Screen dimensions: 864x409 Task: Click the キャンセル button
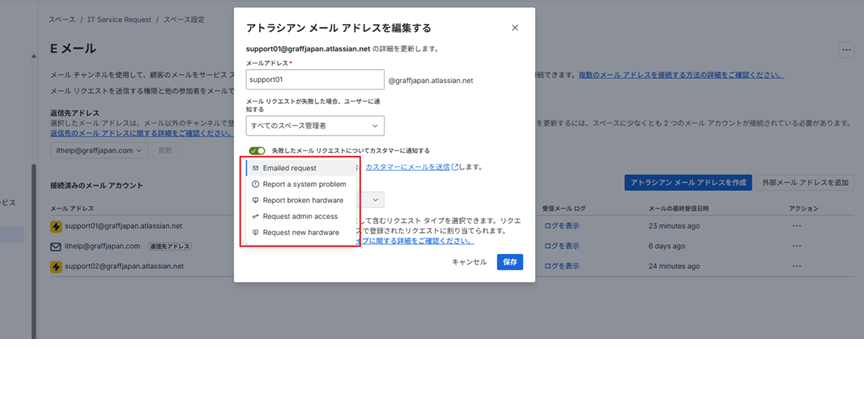469,262
